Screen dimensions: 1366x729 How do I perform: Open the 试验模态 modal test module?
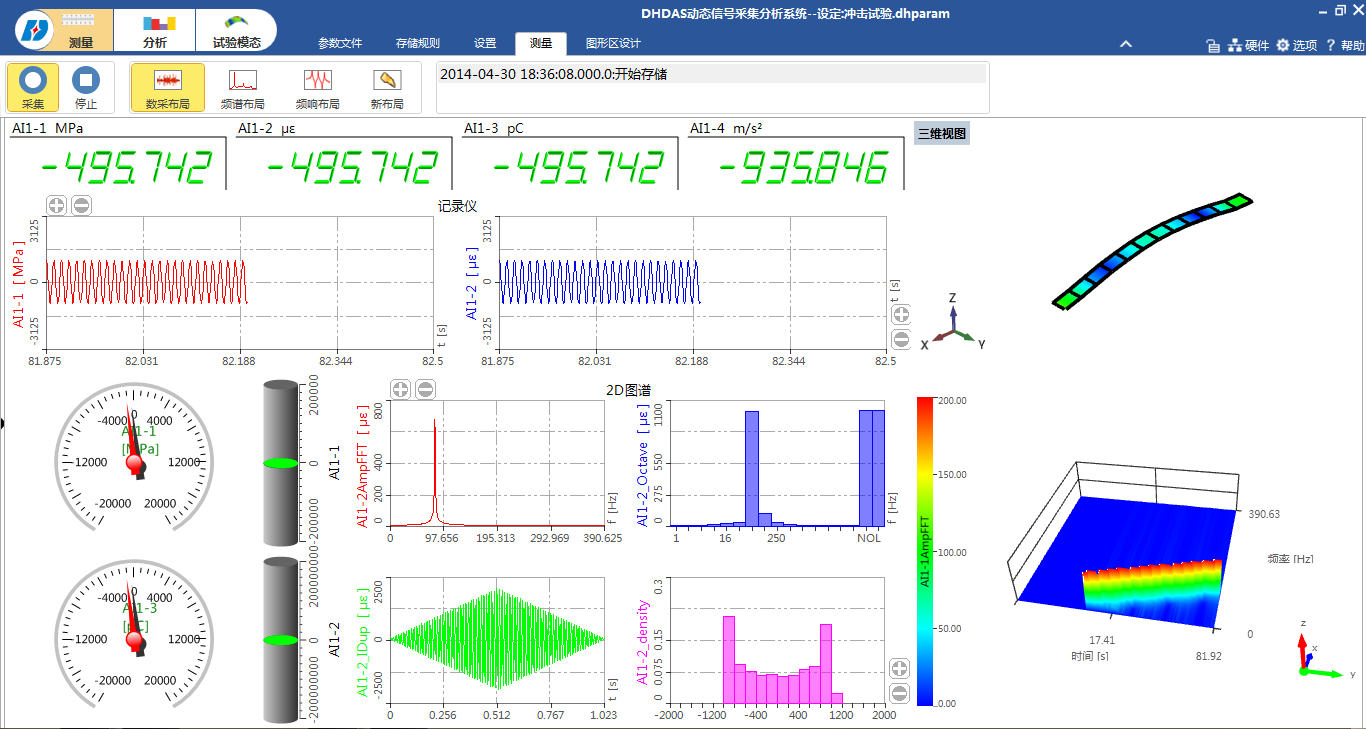236,31
